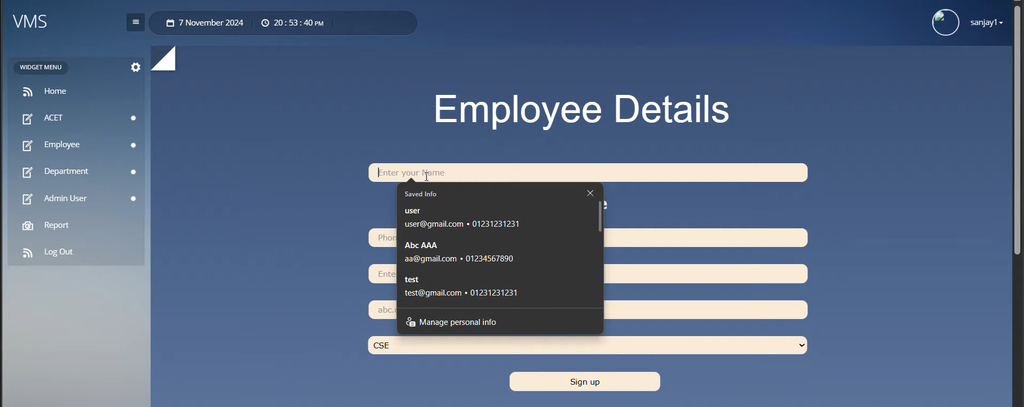The image size is (1024, 407).
Task: Expand the ACET menu dot indicator
Action: click(x=133, y=118)
